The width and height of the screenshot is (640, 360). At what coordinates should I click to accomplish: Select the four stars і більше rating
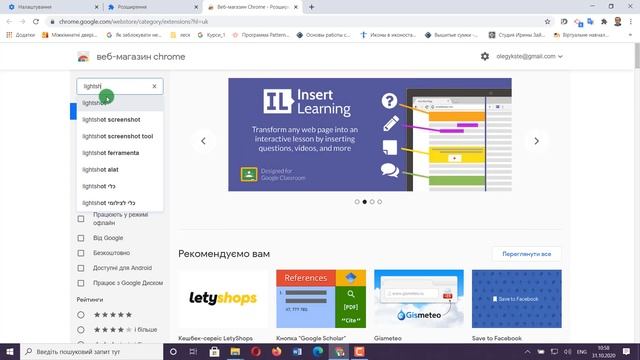(x=81, y=329)
